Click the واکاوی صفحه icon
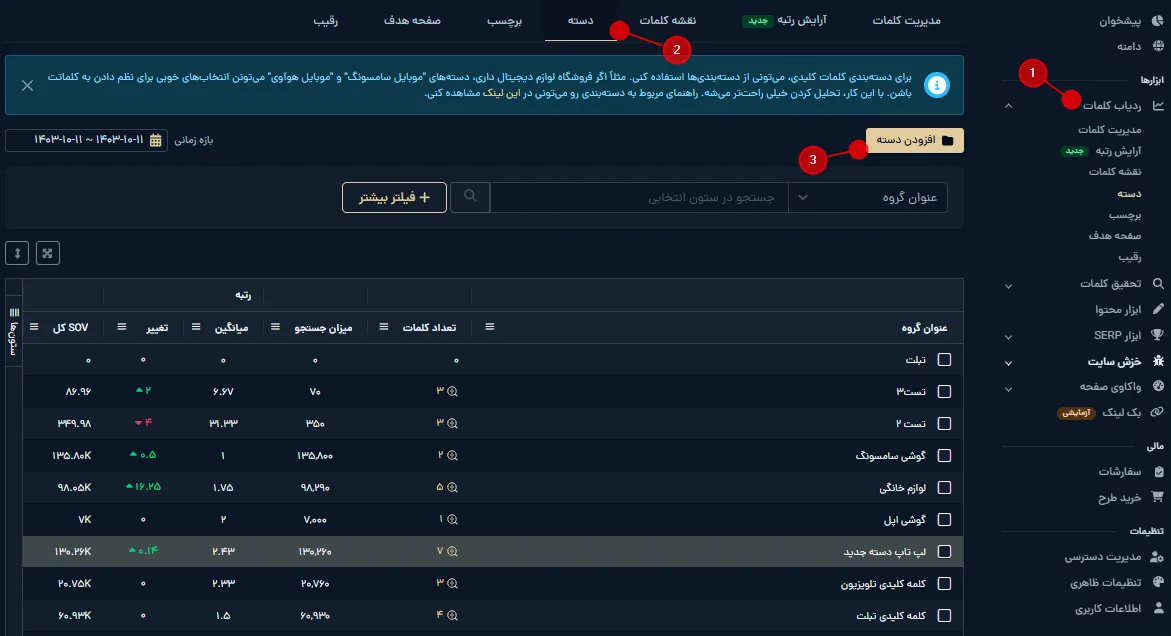Screen dimensions: 1171x636 point(1158,387)
